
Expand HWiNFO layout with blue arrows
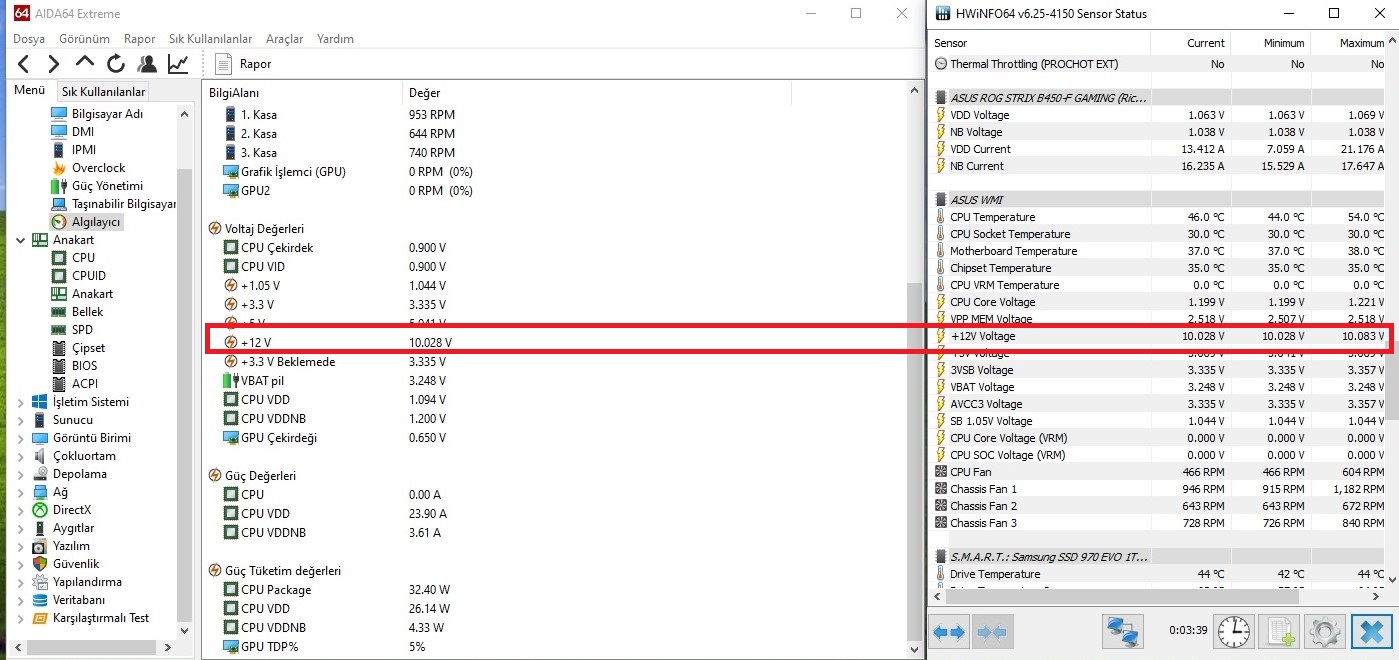point(948,632)
